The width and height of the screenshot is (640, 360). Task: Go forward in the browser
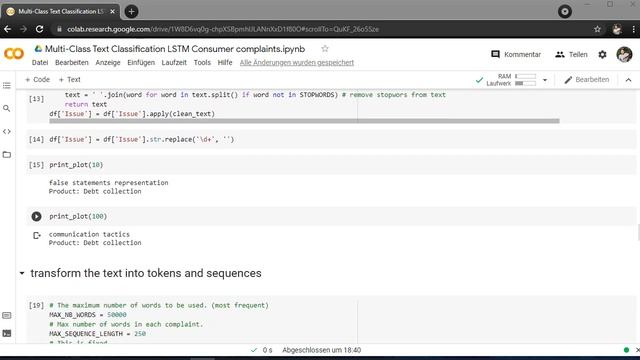(x=23, y=29)
